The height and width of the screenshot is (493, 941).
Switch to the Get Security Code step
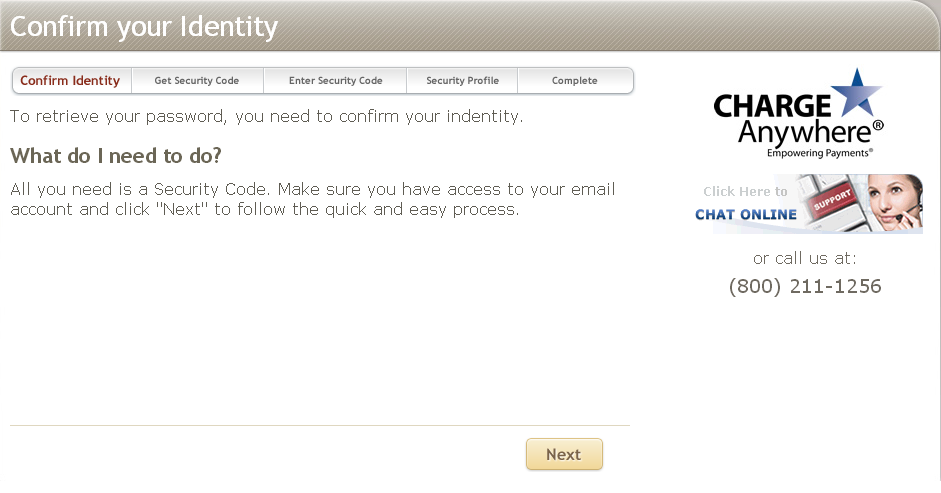pos(197,81)
